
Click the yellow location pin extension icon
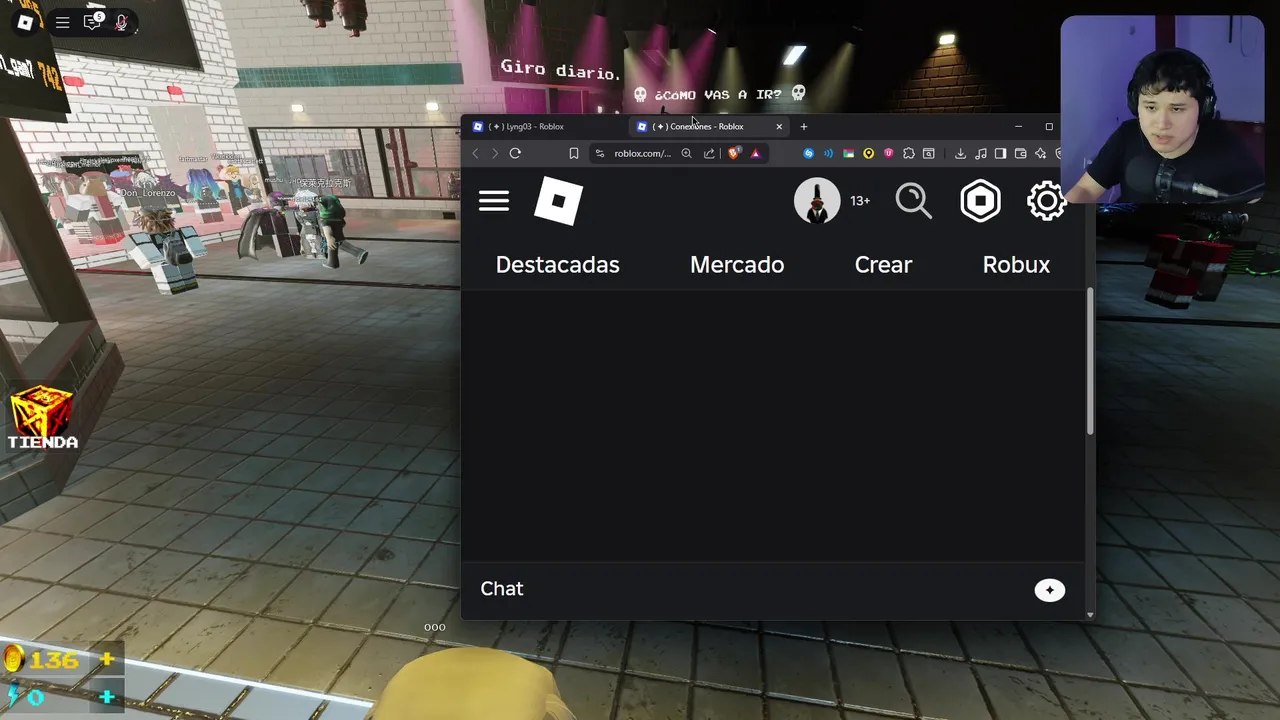(869, 153)
